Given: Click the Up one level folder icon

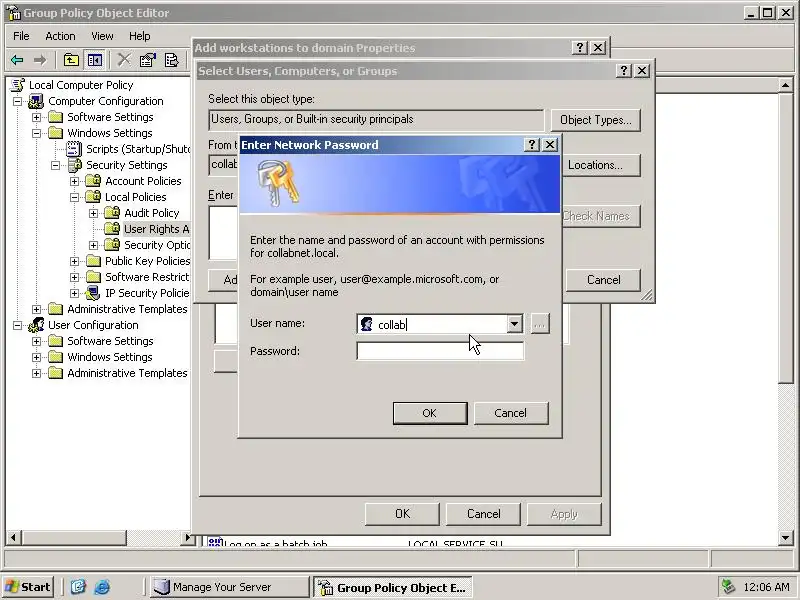Looking at the screenshot, I should pyautogui.click(x=71, y=60).
